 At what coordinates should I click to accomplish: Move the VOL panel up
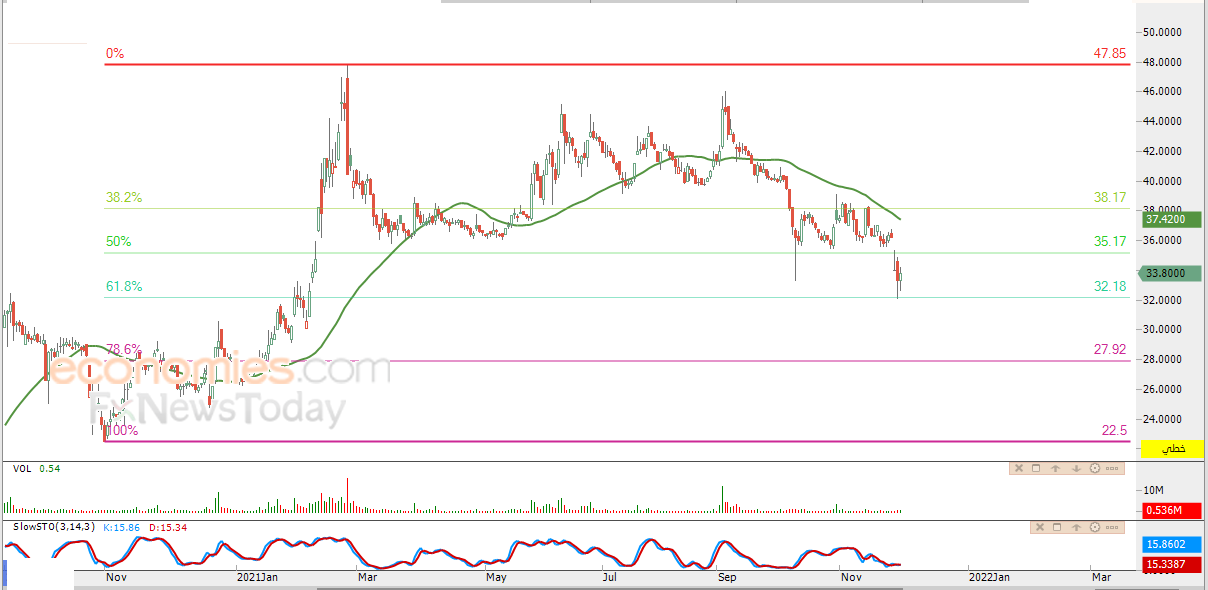[x=1056, y=468]
